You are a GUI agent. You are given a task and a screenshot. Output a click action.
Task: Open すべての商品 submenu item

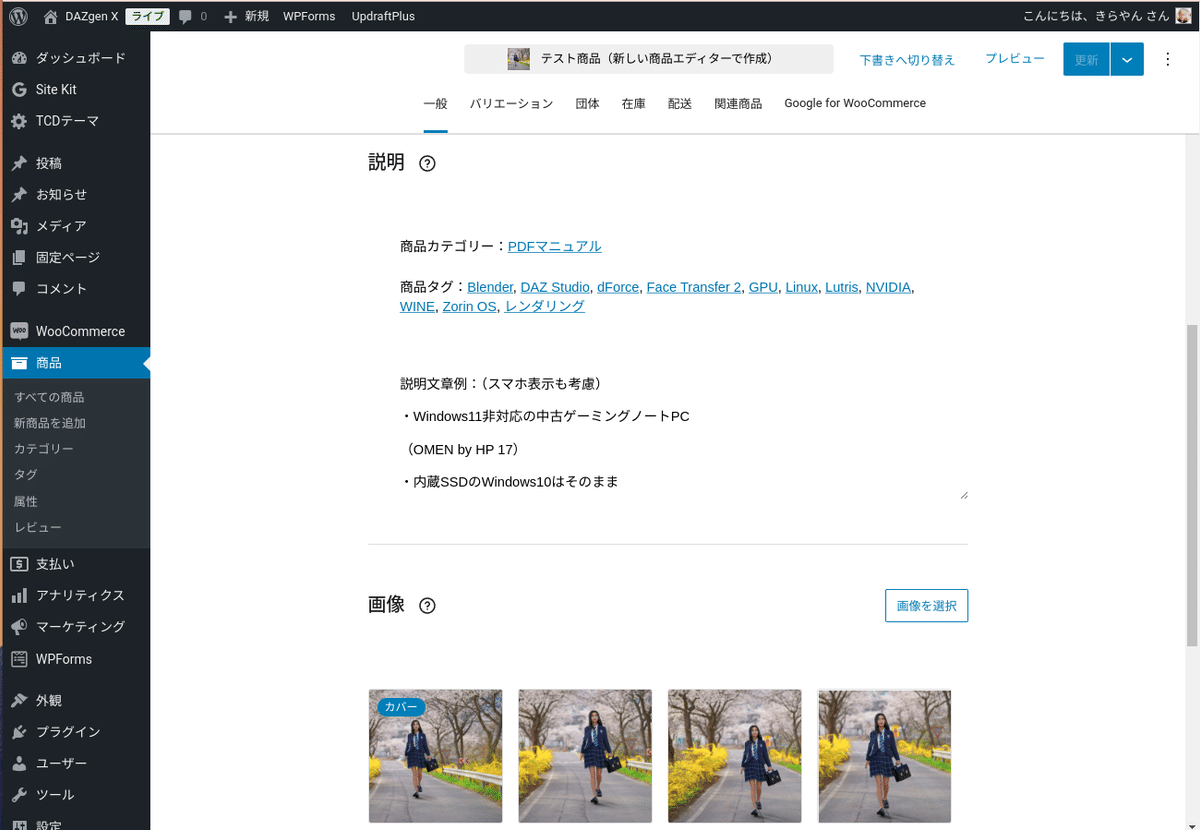[49, 397]
